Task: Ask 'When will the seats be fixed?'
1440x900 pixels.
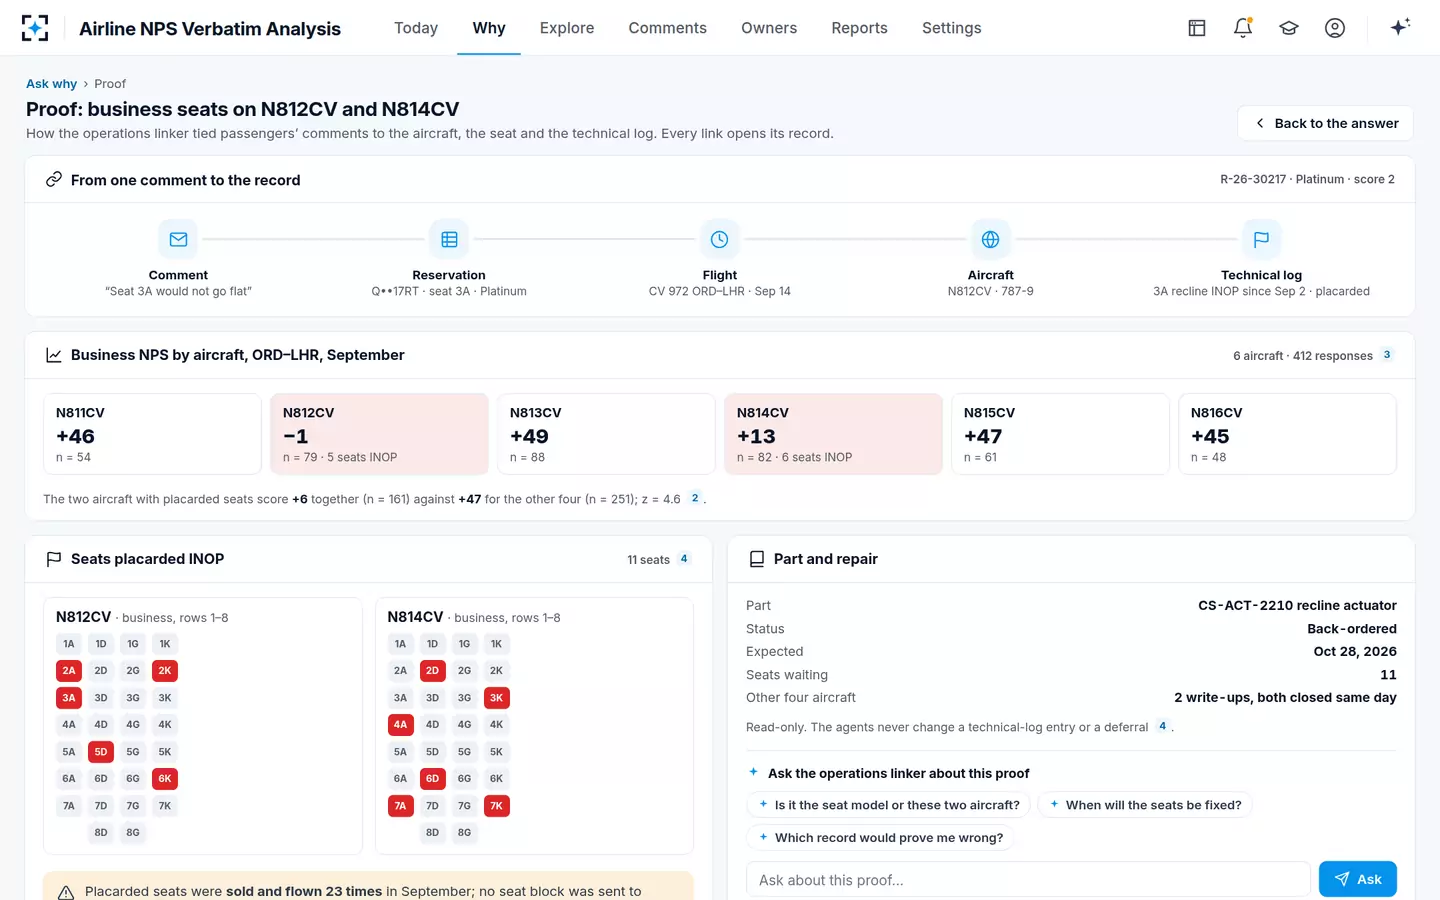Action: (1145, 805)
